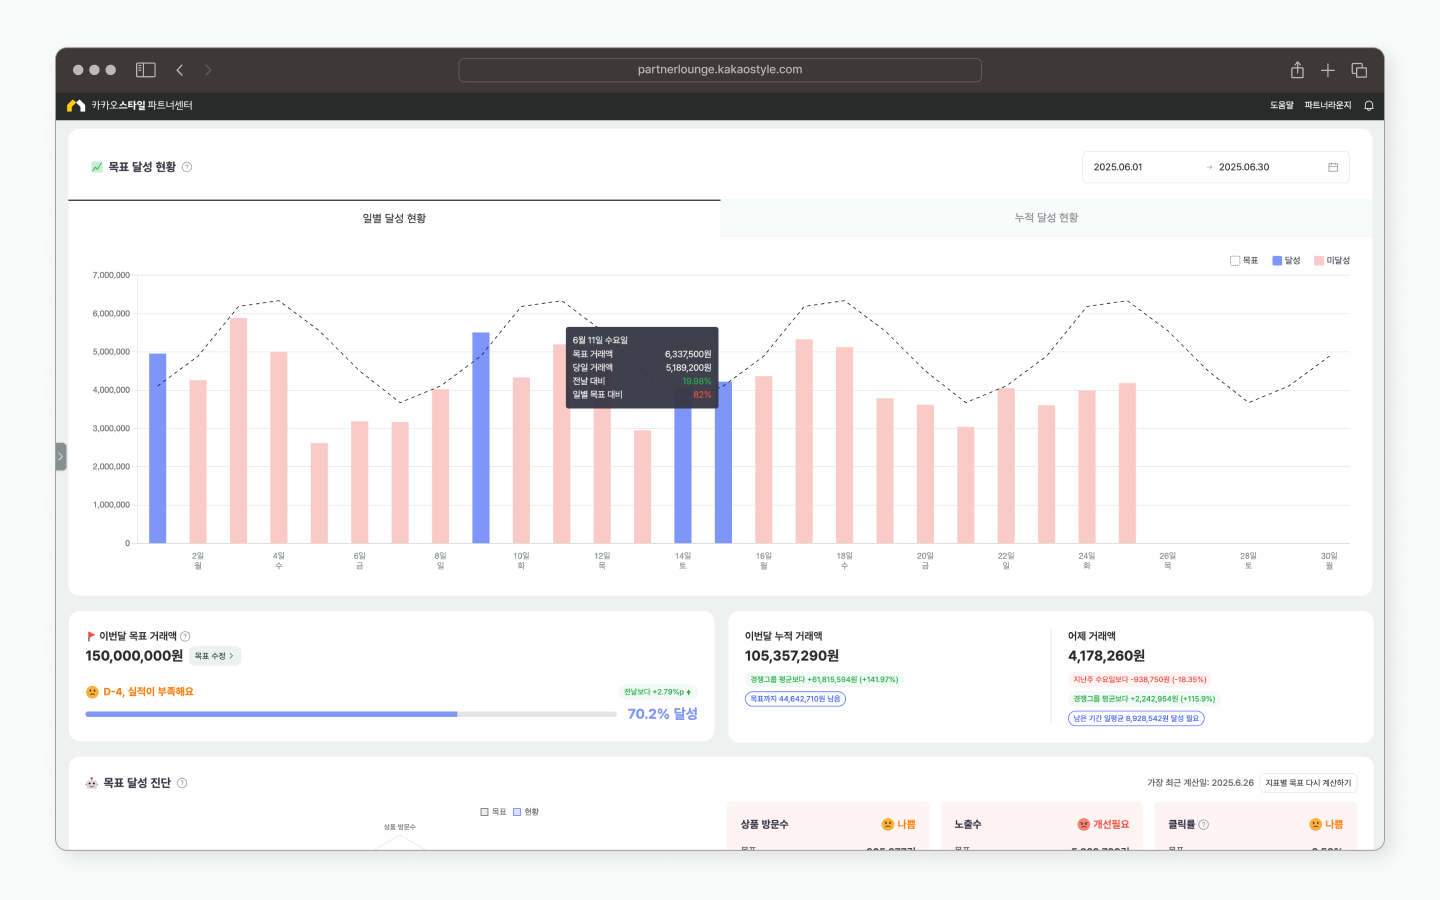Click the 4,178,260원 yesterday amount
This screenshot has height=900, width=1440.
[1106, 656]
